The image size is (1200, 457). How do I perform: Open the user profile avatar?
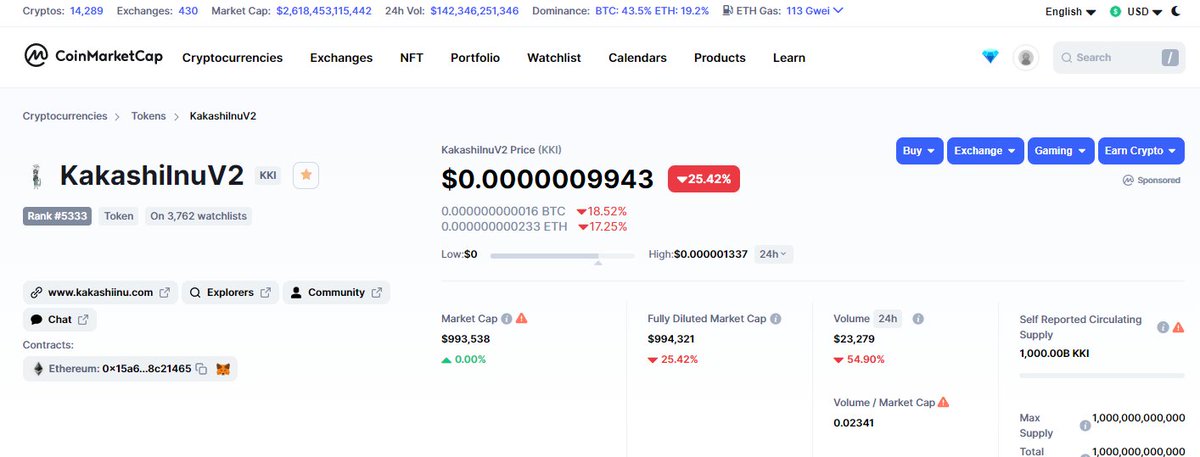pos(1025,58)
